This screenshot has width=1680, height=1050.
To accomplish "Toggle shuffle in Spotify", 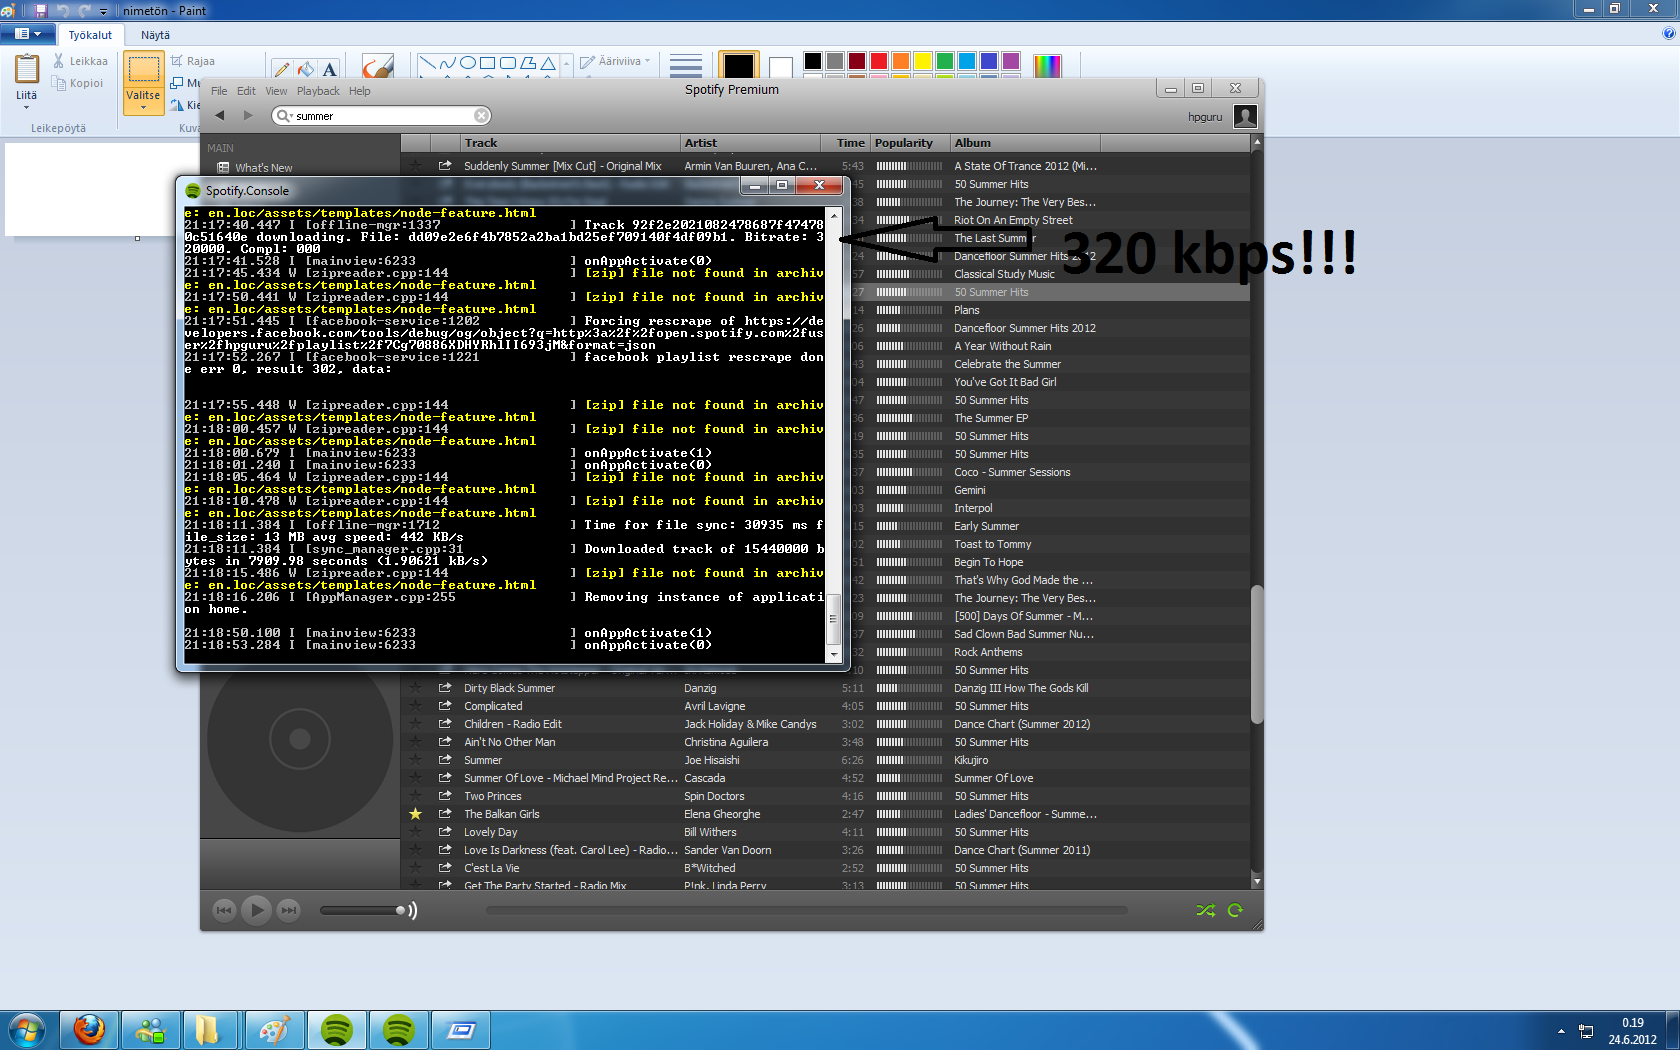I will point(1206,910).
